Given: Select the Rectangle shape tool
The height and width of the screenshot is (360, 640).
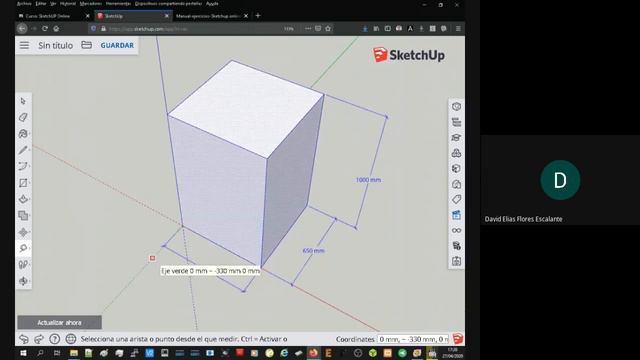Looking at the screenshot, I should 23,183.
